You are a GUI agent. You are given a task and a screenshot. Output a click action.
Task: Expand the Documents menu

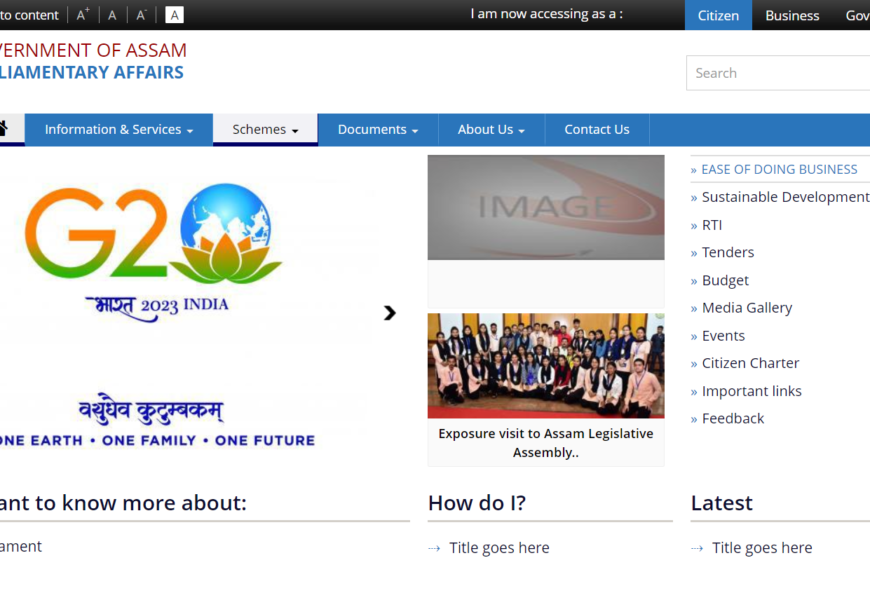[x=377, y=129]
